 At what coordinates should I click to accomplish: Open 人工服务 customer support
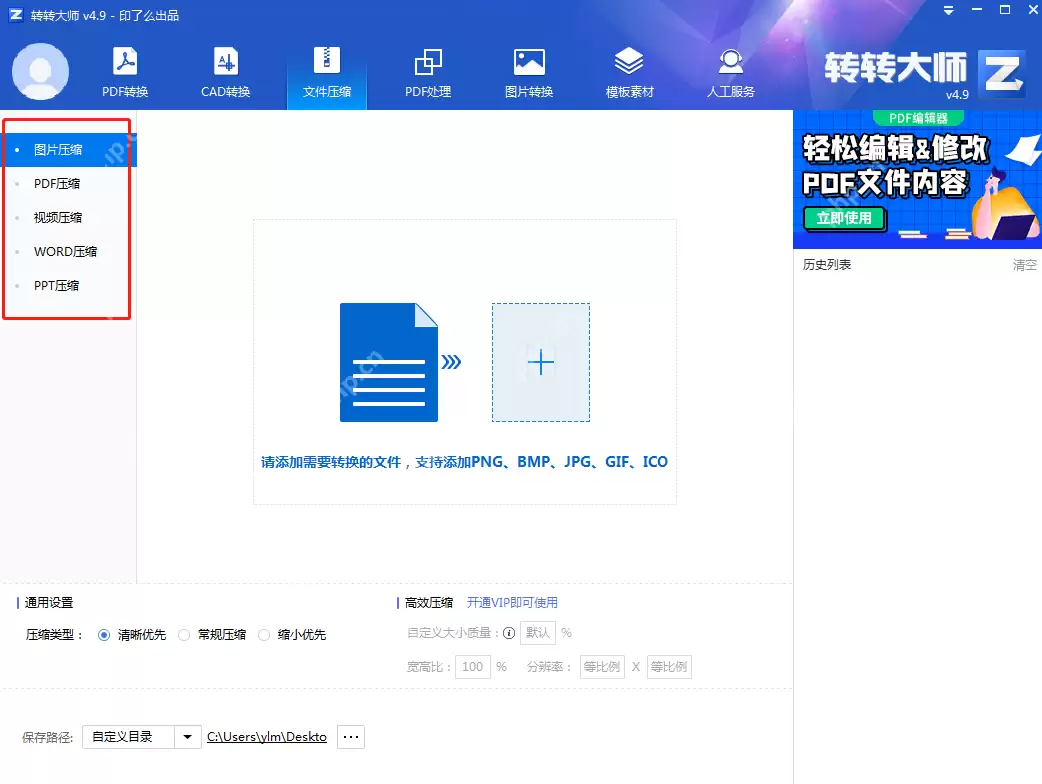[730, 70]
